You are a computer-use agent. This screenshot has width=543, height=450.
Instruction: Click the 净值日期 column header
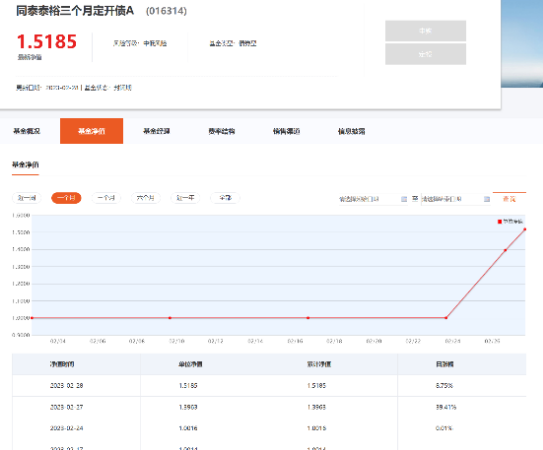[x=62, y=364]
